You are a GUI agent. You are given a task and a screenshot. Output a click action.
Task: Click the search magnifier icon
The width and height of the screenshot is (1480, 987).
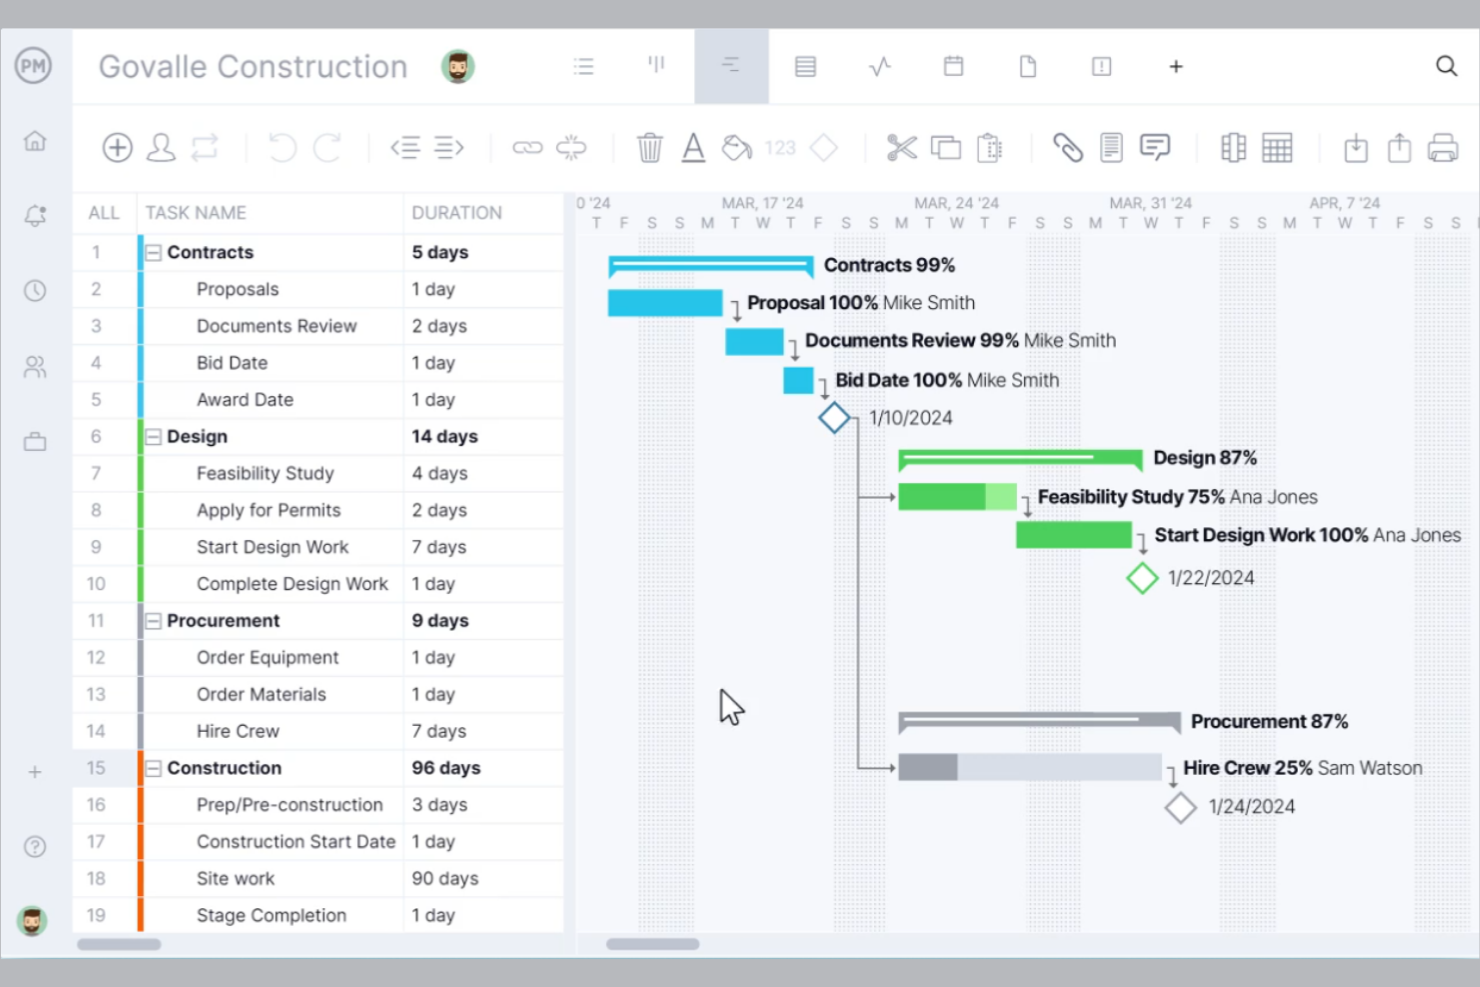1446,66
